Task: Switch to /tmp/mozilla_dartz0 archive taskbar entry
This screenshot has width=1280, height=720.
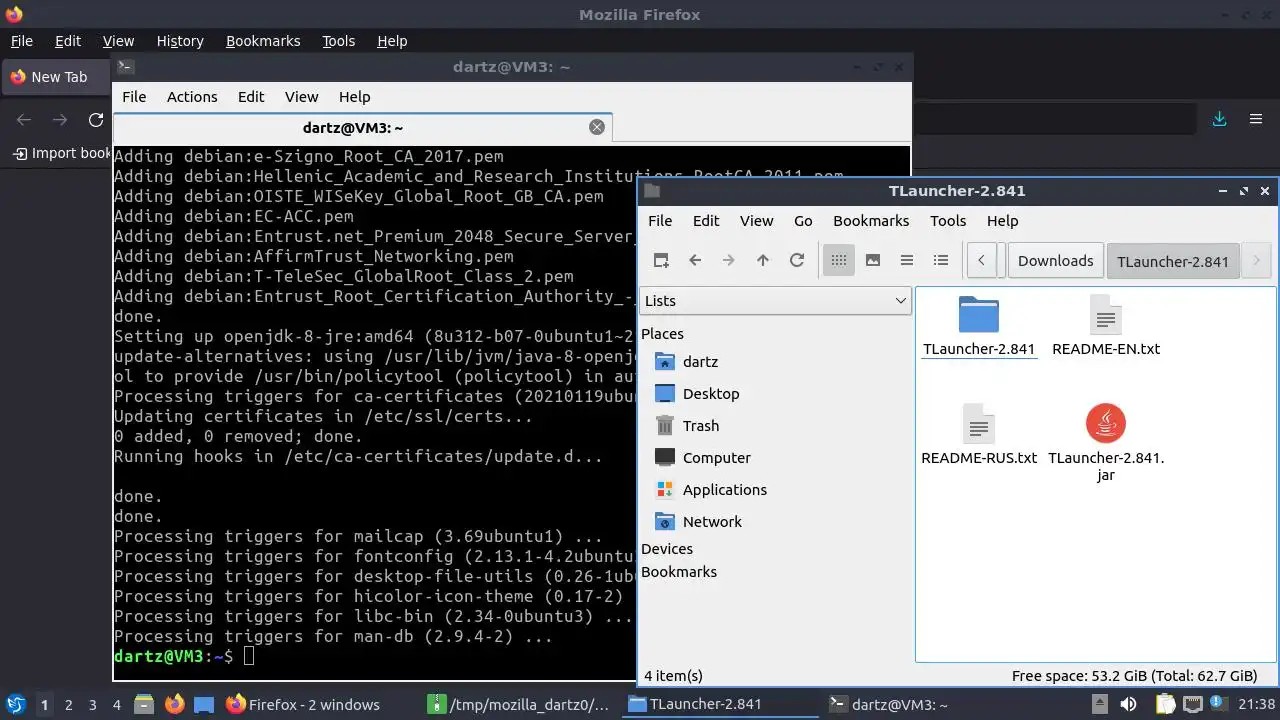Action: point(521,705)
